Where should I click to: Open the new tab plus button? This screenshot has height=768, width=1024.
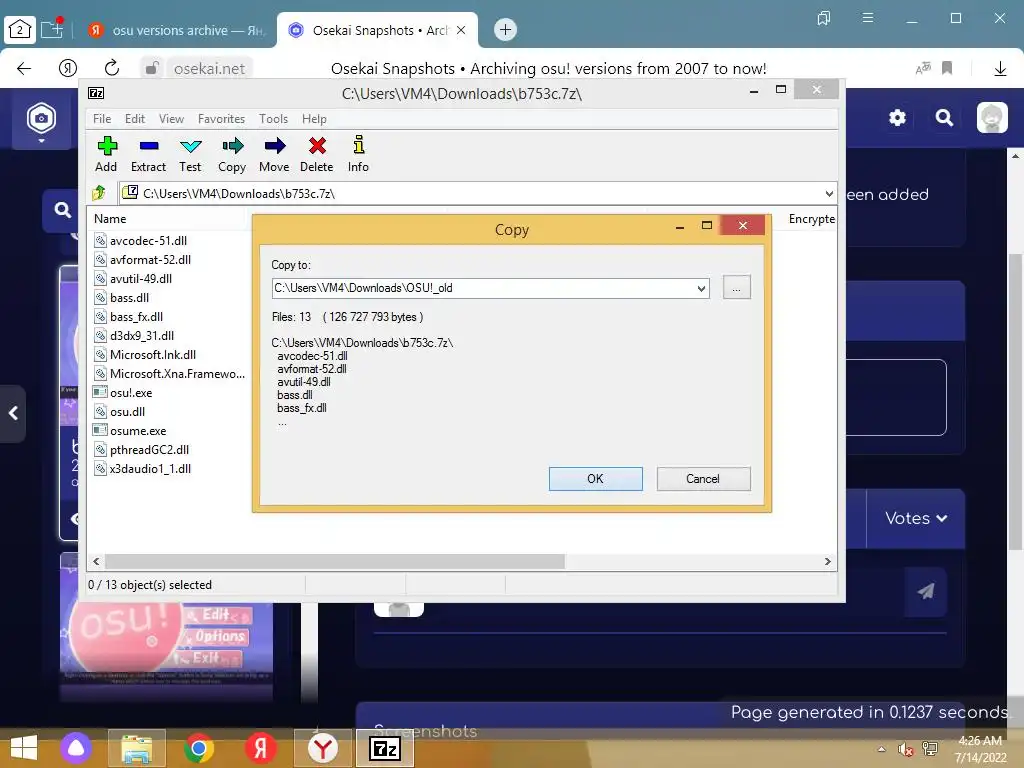505,29
